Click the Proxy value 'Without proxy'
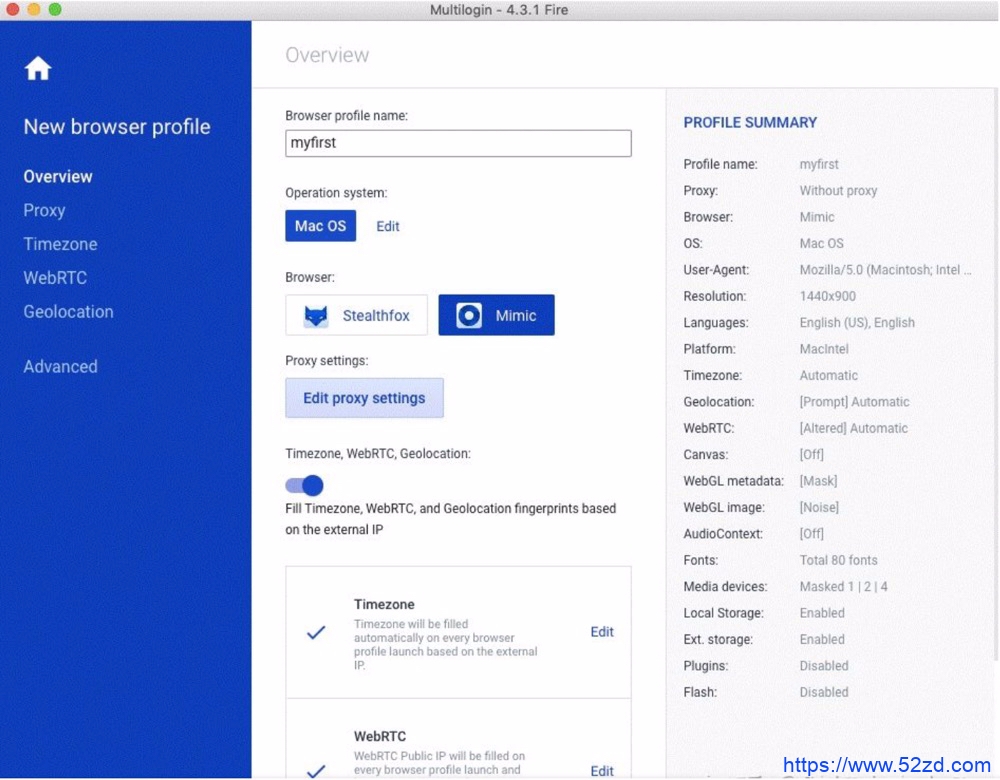The height and width of the screenshot is (780, 1000). [839, 191]
